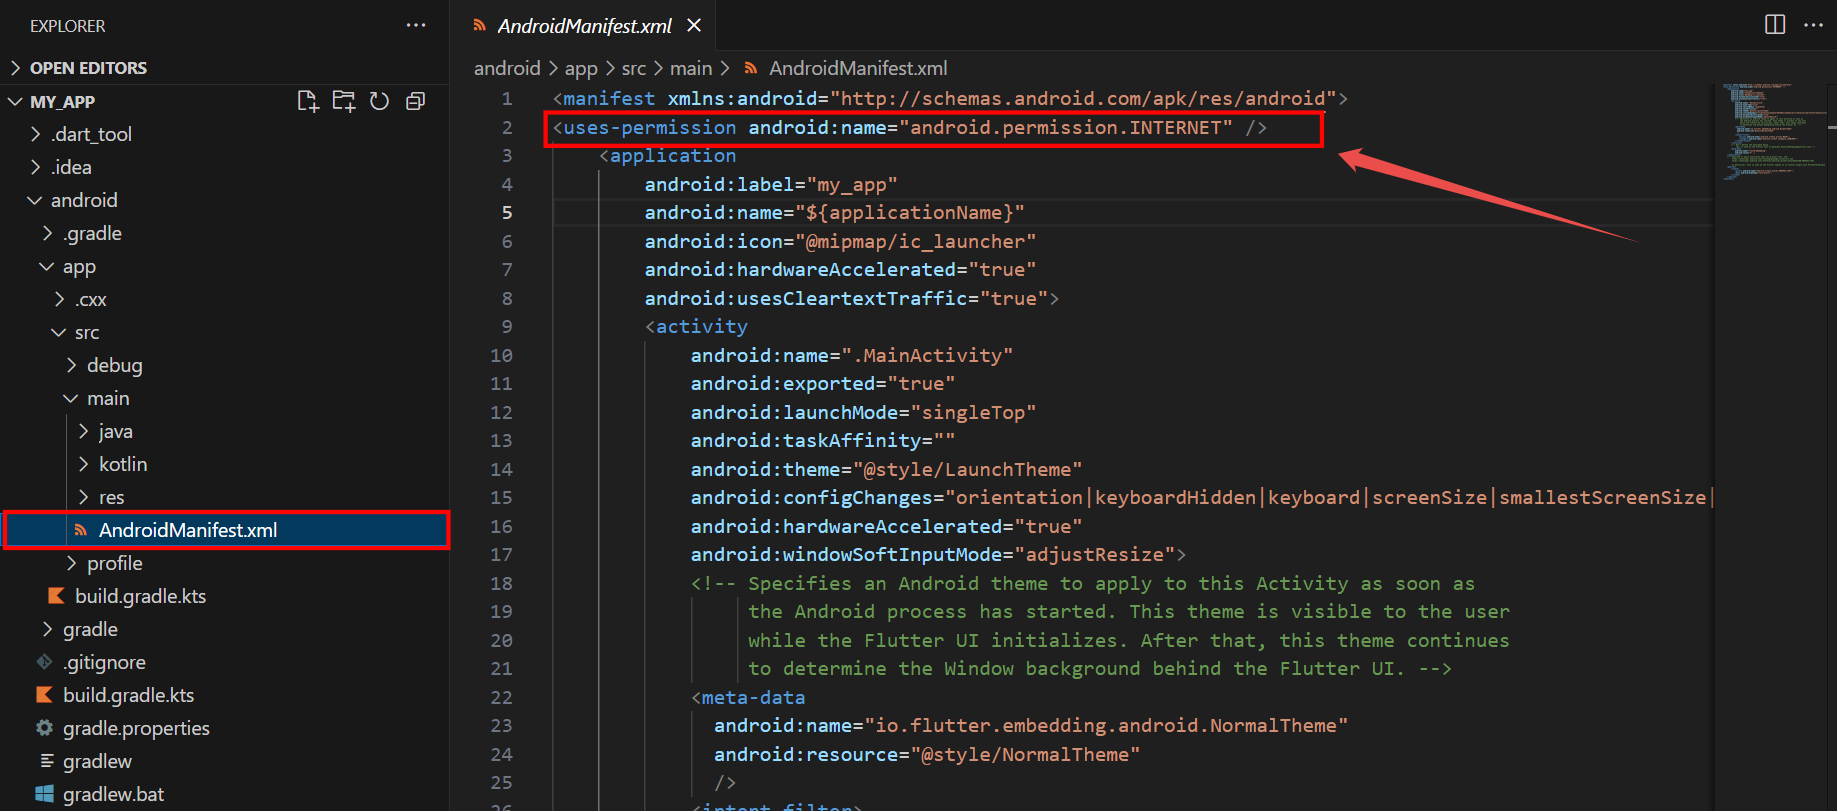Expand the OPEN EDITORS section
This screenshot has width=1837, height=811.
[x=15, y=68]
